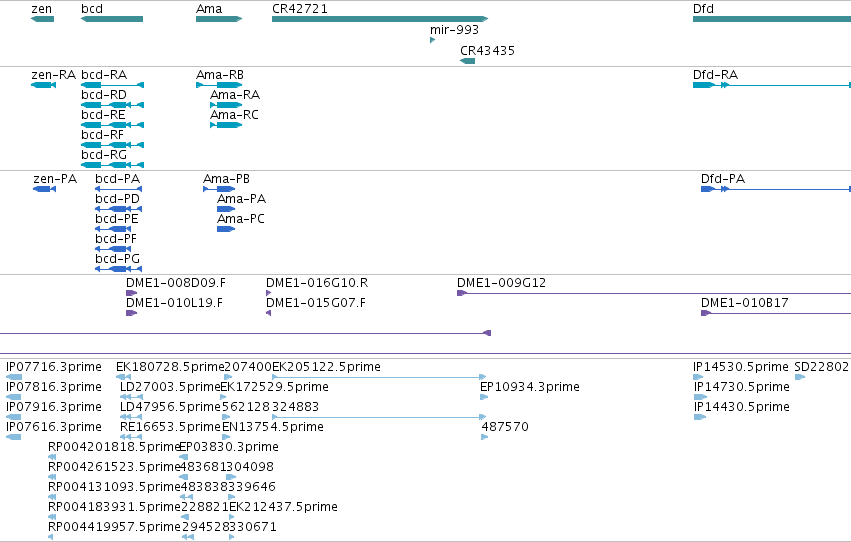Open the Dfd gene label
This screenshot has width=851, height=542.
pyautogui.click(x=703, y=9)
